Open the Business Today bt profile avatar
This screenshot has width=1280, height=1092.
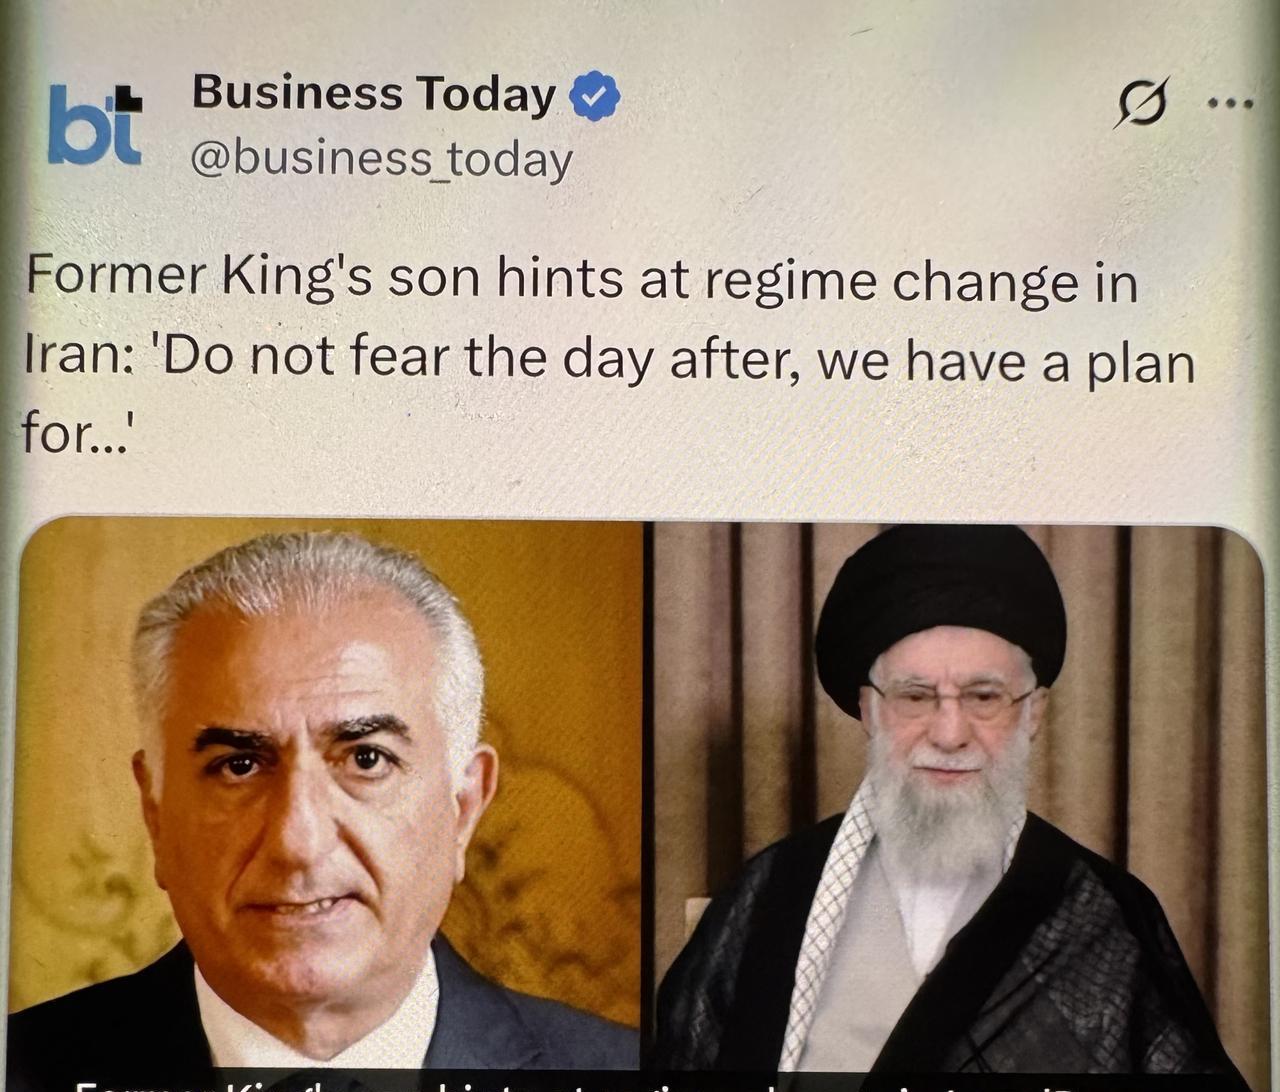pos(95,125)
